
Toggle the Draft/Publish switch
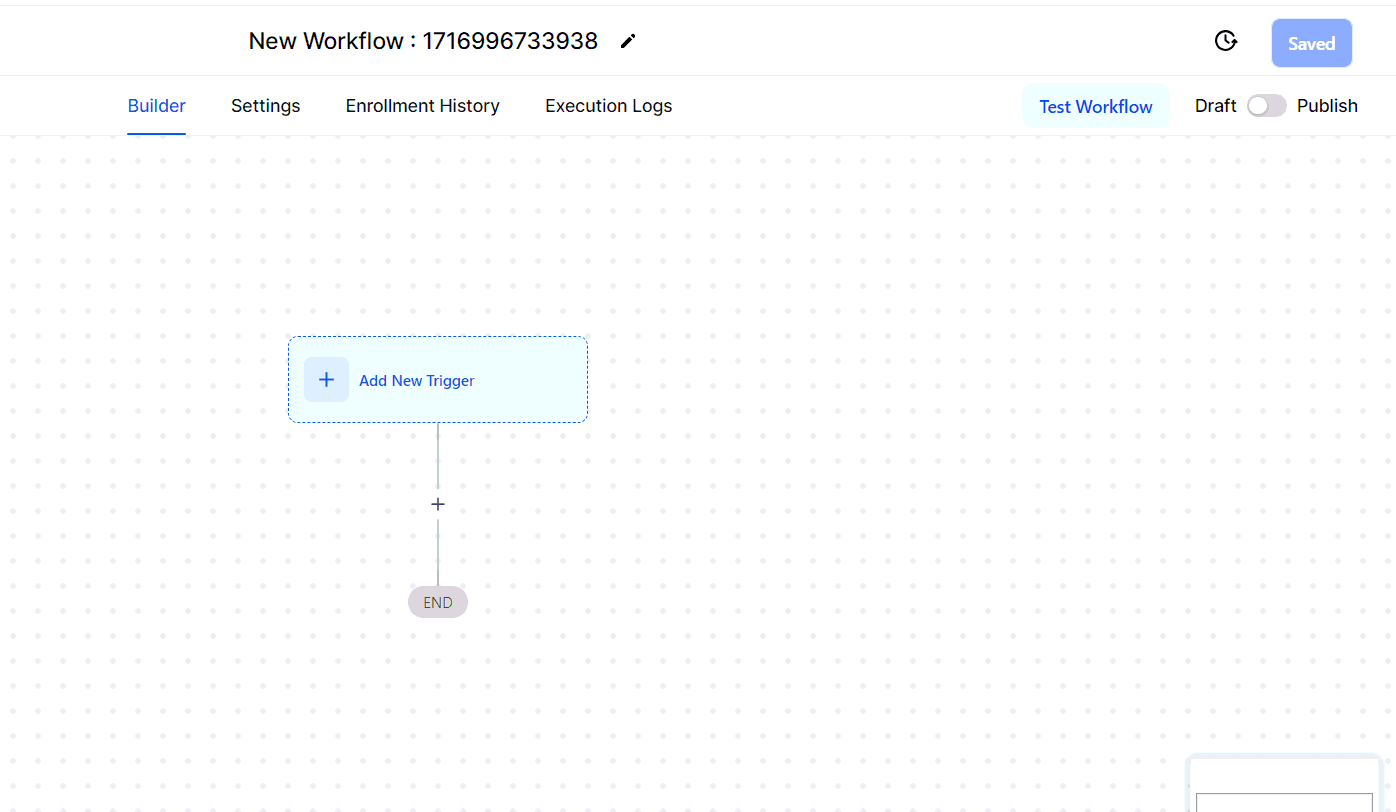pyautogui.click(x=1266, y=106)
